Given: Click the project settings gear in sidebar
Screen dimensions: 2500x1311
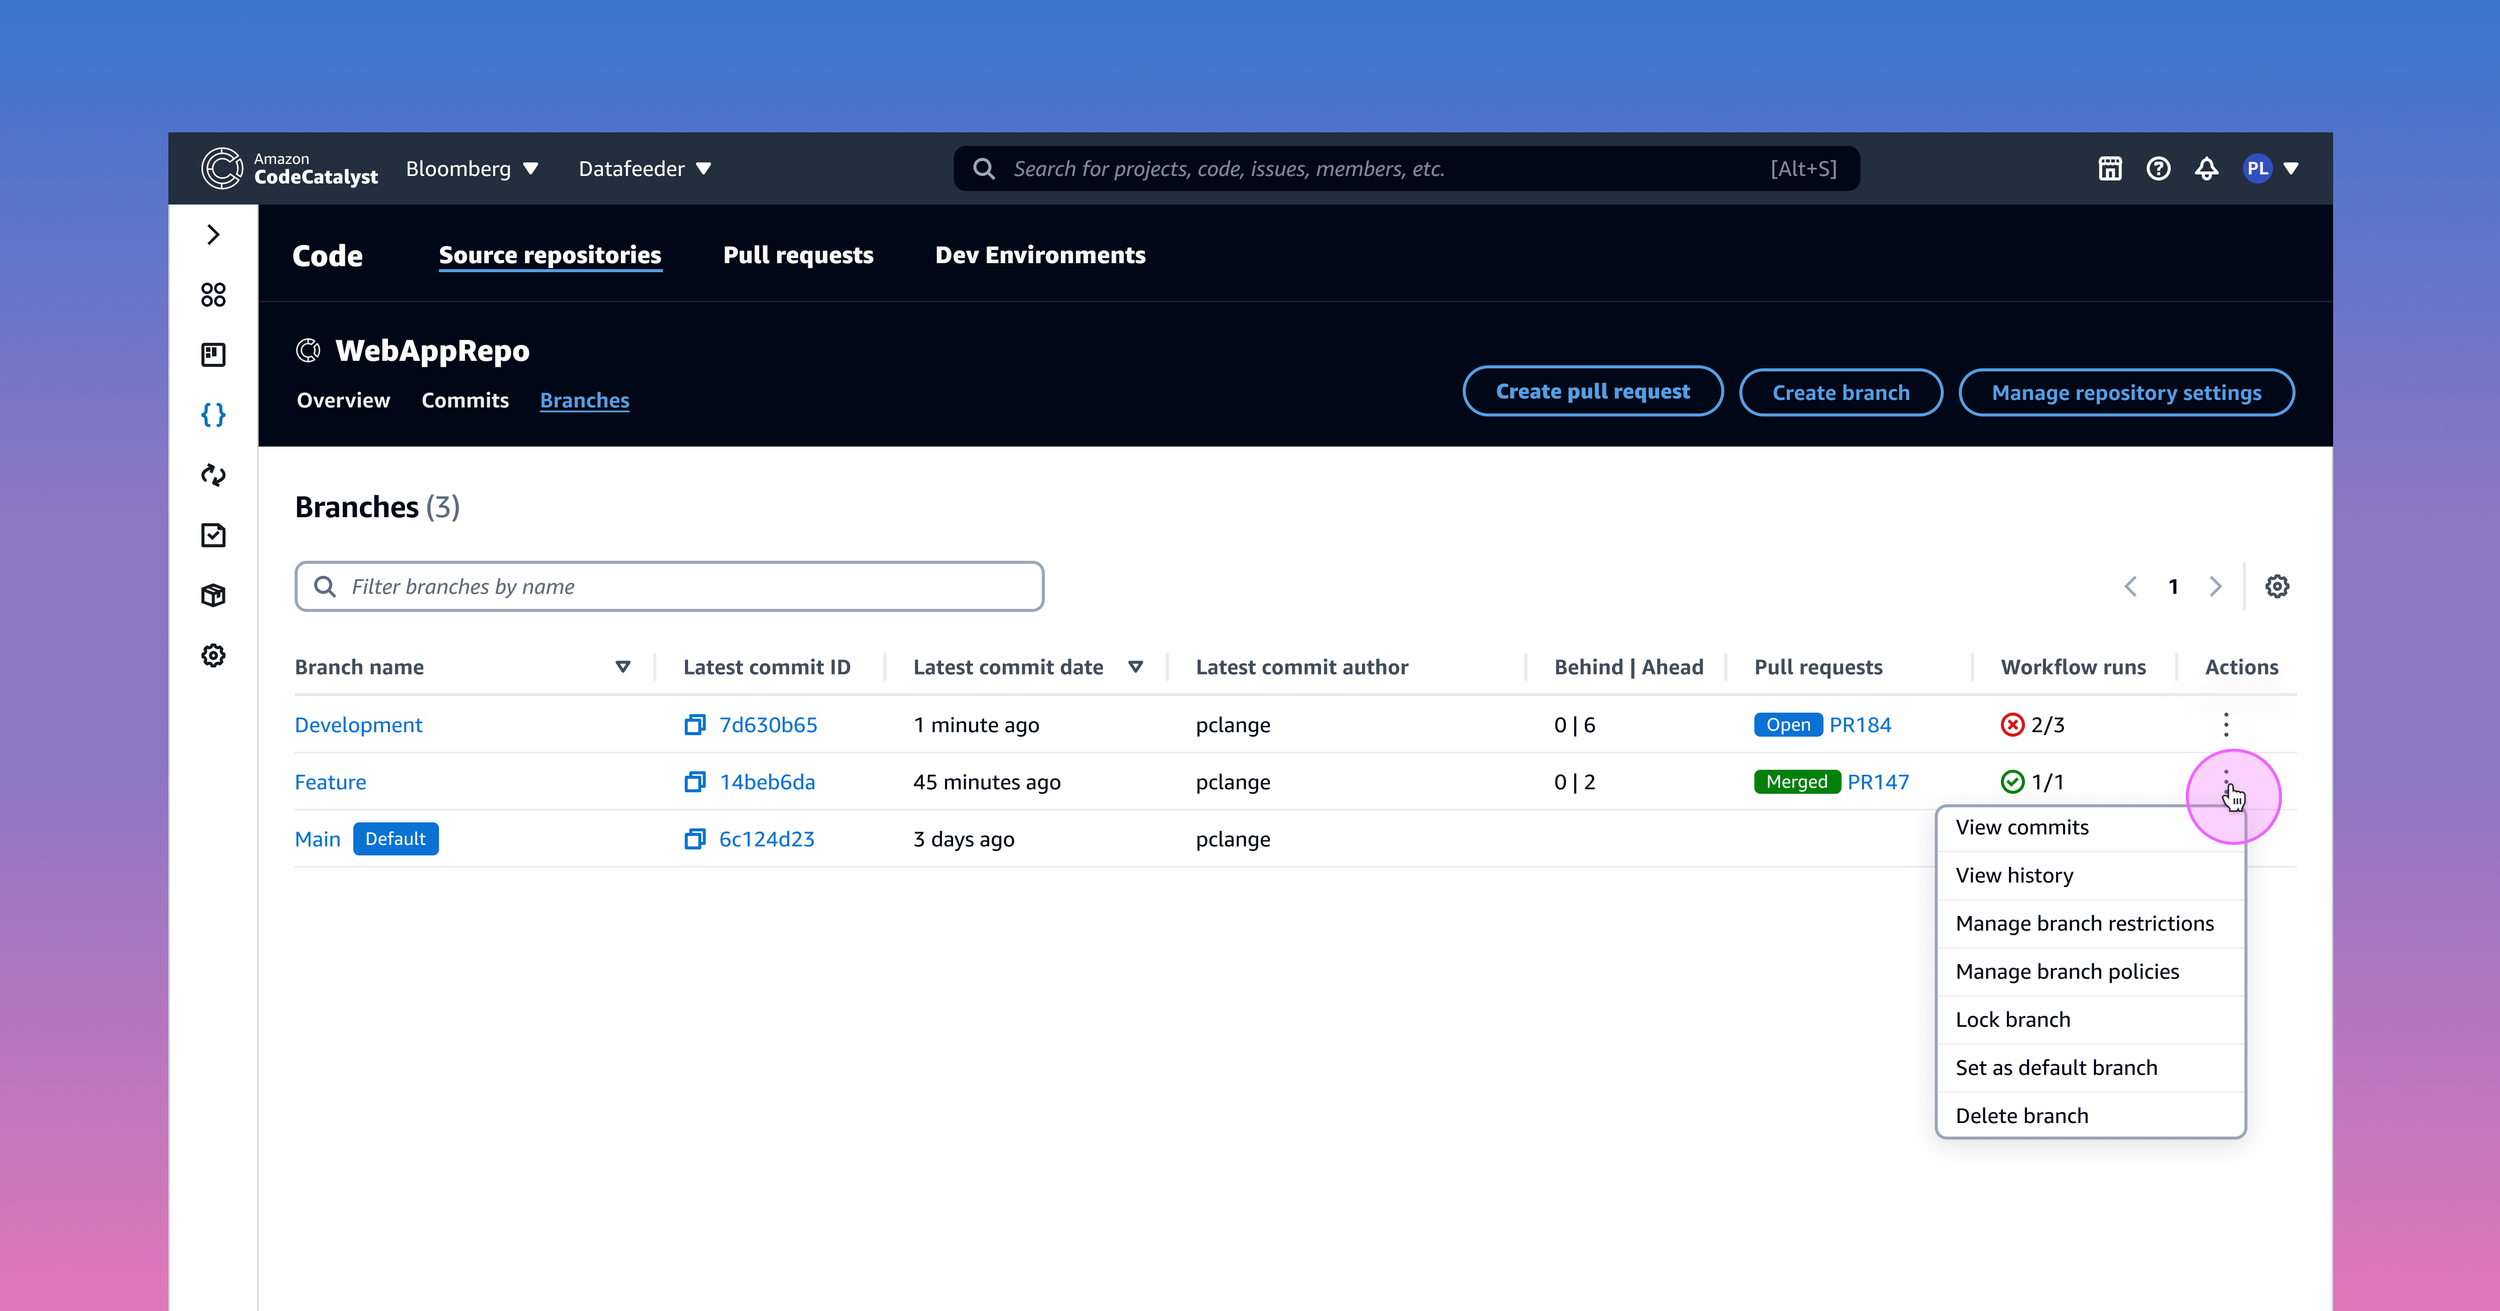Looking at the screenshot, I should point(213,656).
